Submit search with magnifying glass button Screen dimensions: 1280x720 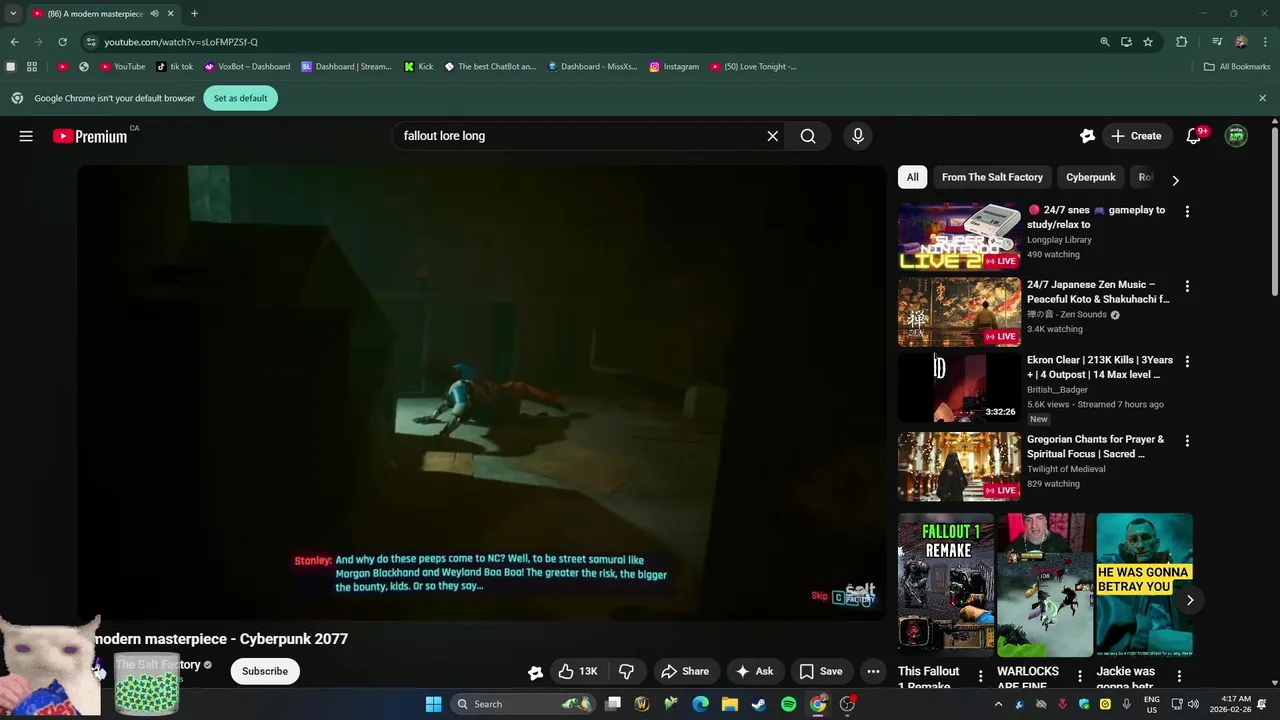point(808,136)
